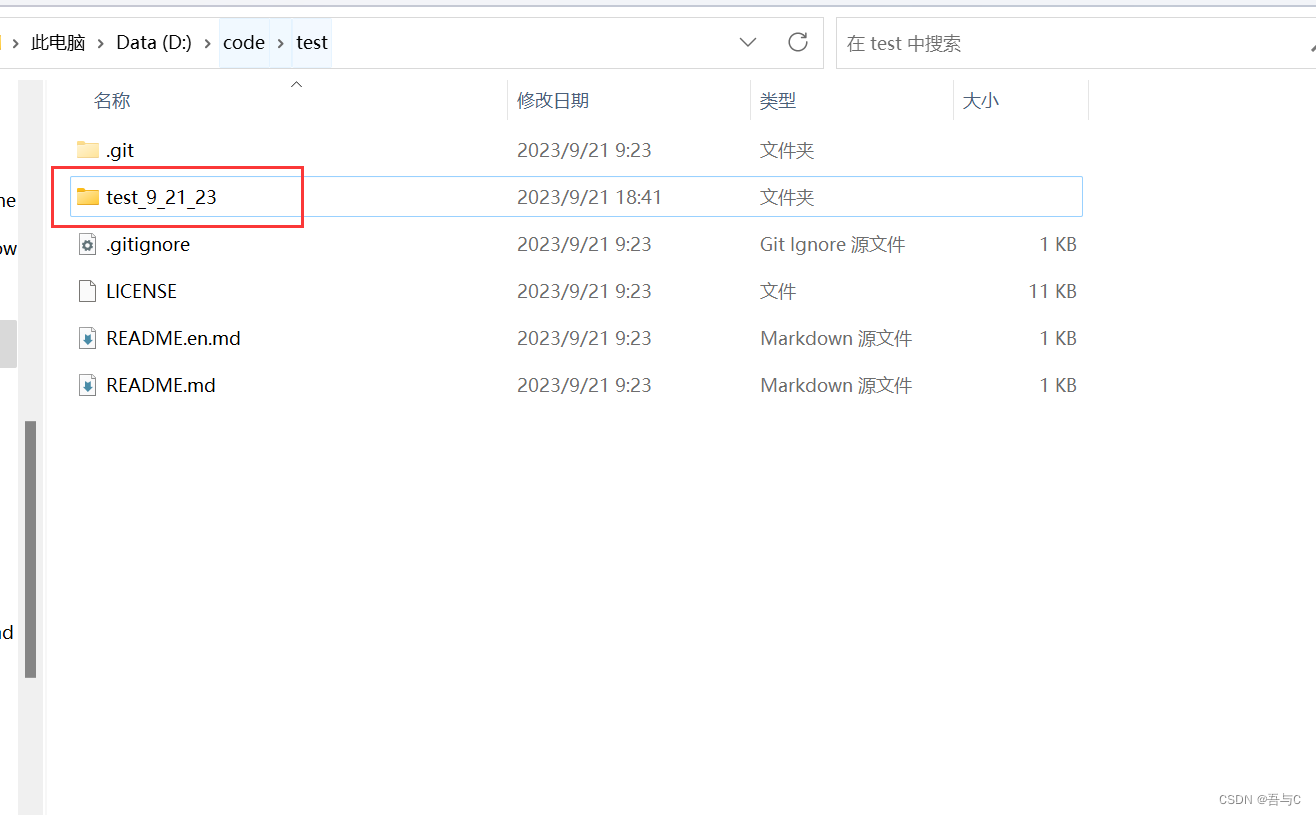Navigate to Data (D:) breadcrumb
The width and height of the screenshot is (1316, 815).
click(x=154, y=43)
